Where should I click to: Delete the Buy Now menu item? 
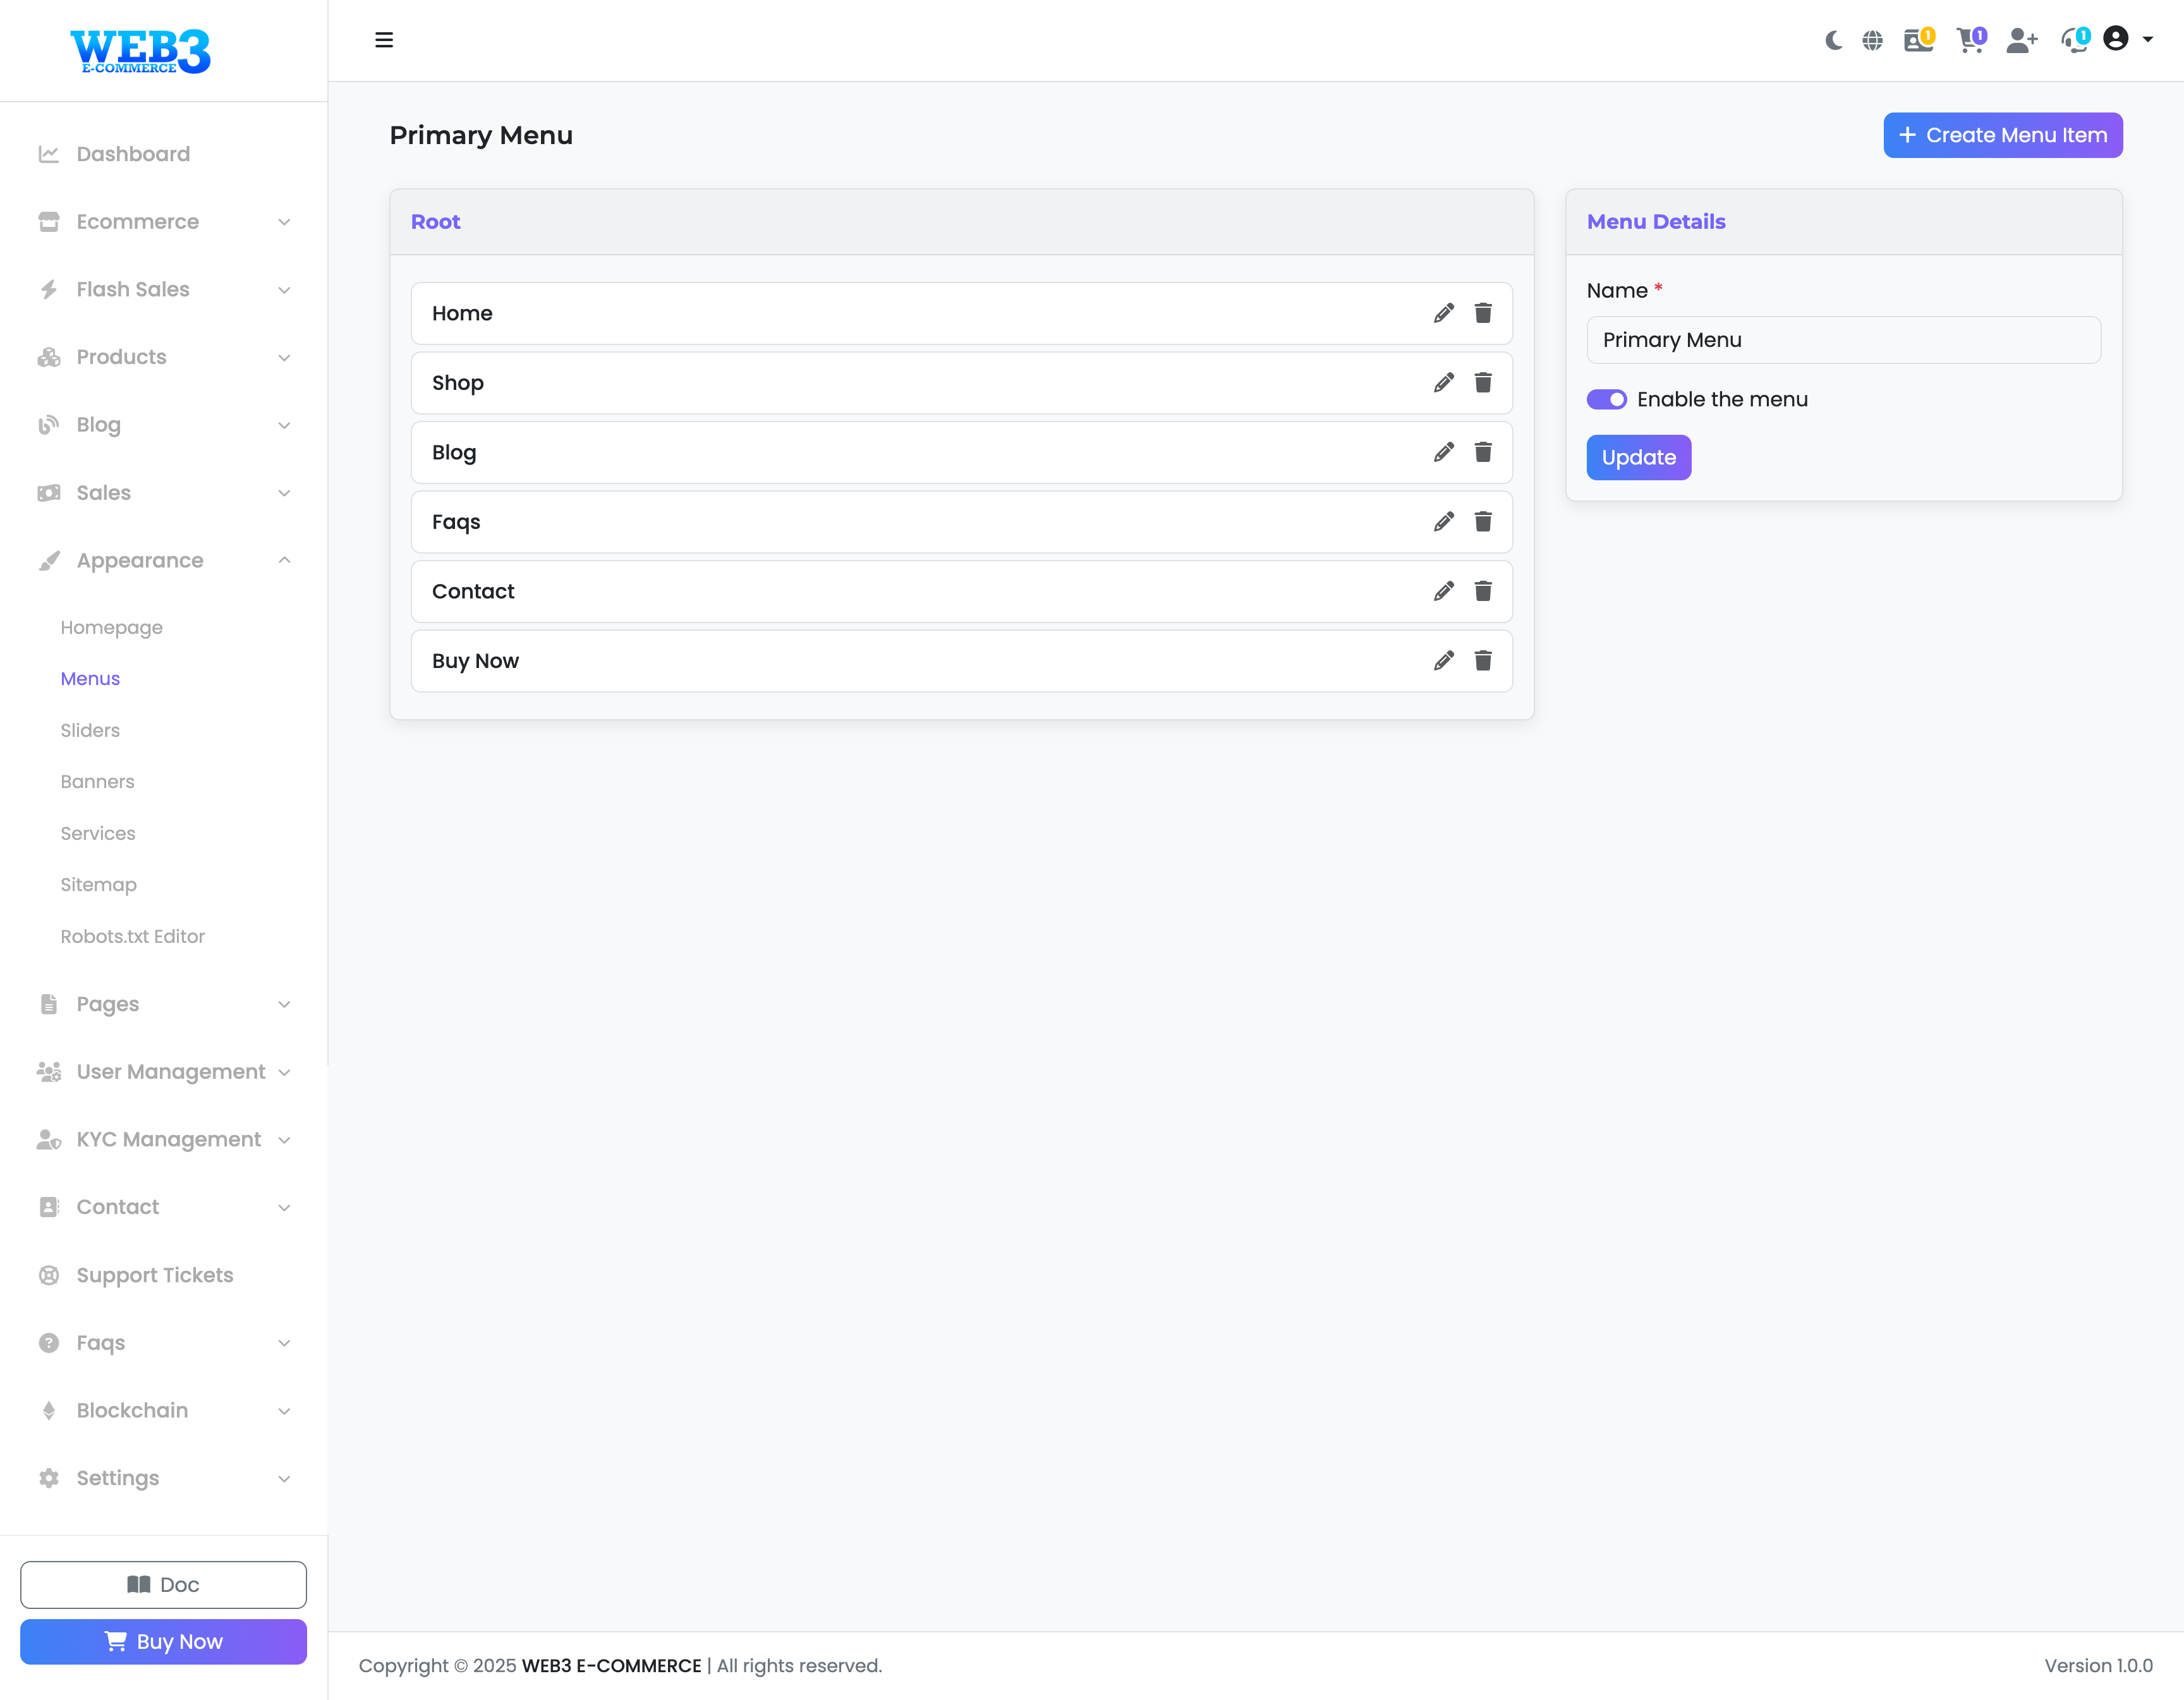coord(1483,661)
